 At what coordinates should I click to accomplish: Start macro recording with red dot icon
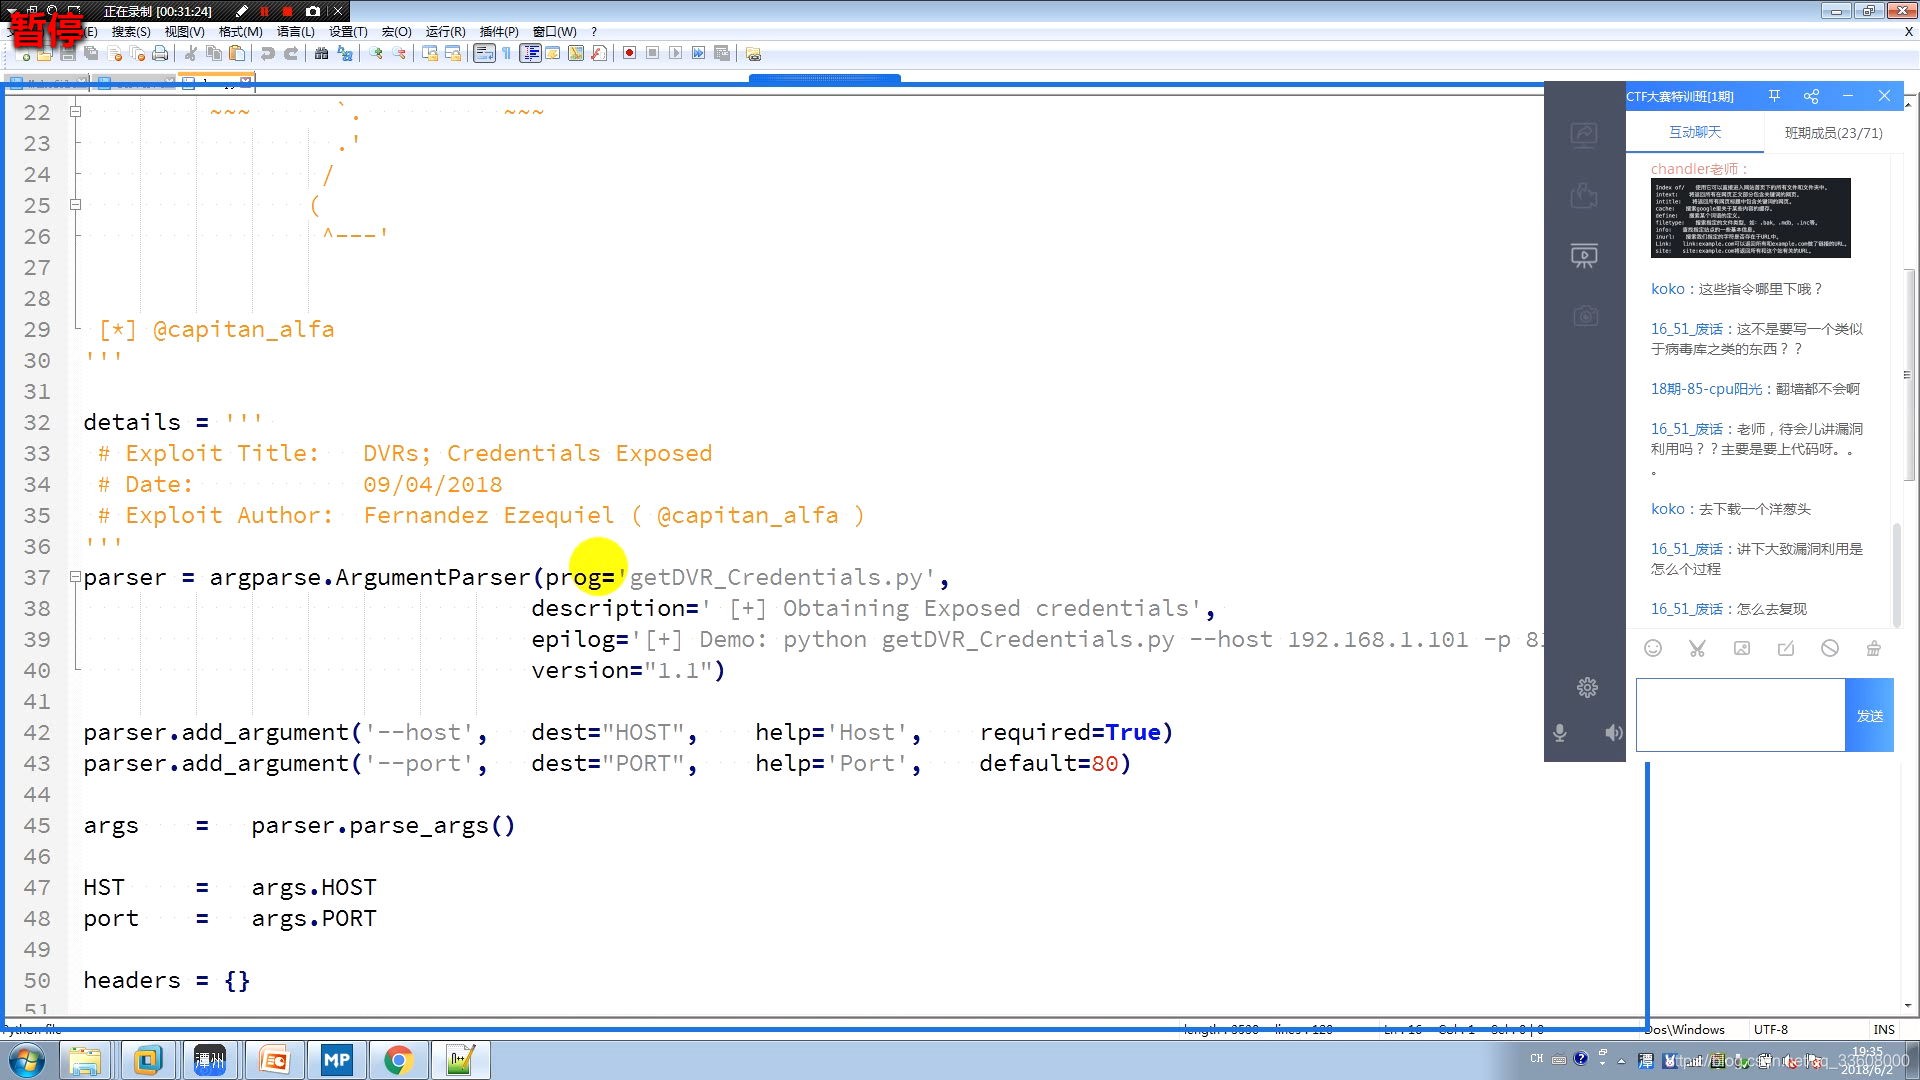(629, 53)
